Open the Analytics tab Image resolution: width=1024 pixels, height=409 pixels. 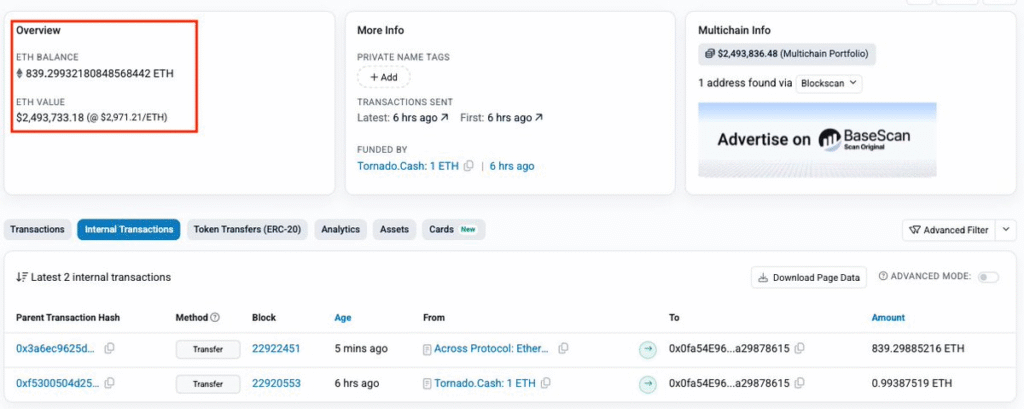(x=340, y=230)
